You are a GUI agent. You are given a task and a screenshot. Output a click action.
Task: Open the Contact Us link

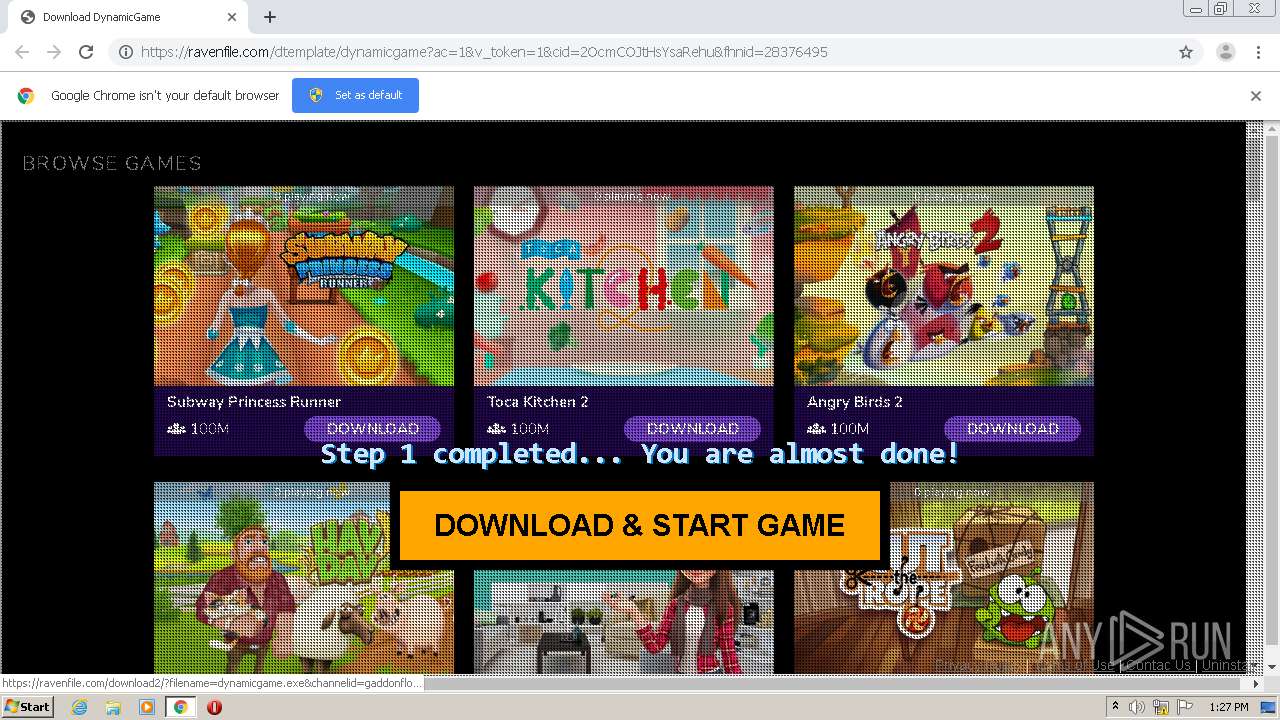1159,665
